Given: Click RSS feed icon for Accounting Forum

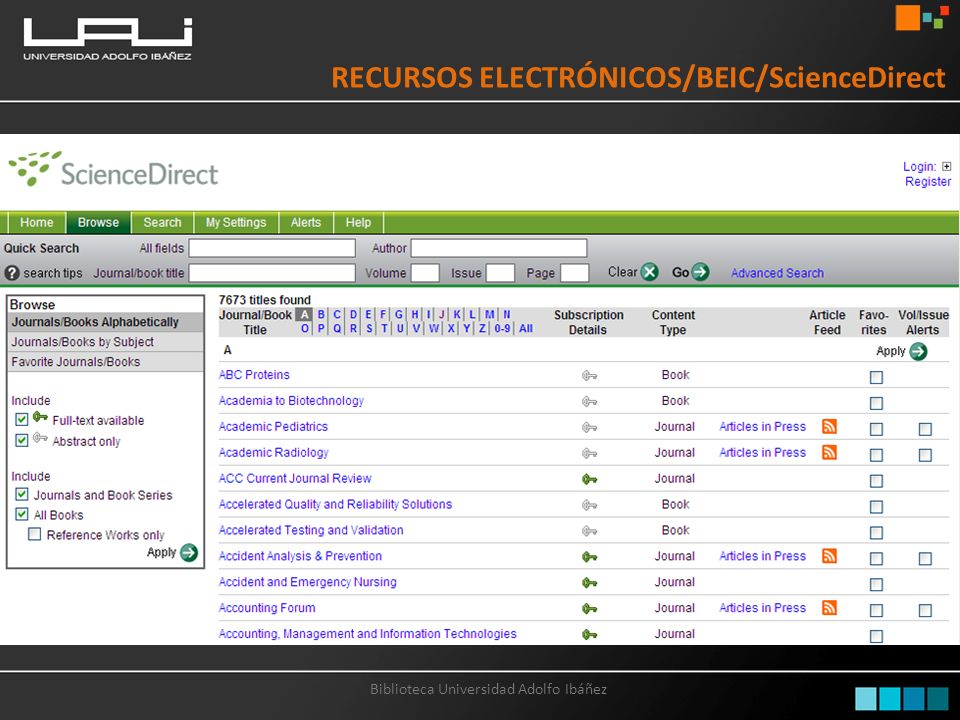Looking at the screenshot, I should pyautogui.click(x=829, y=608).
